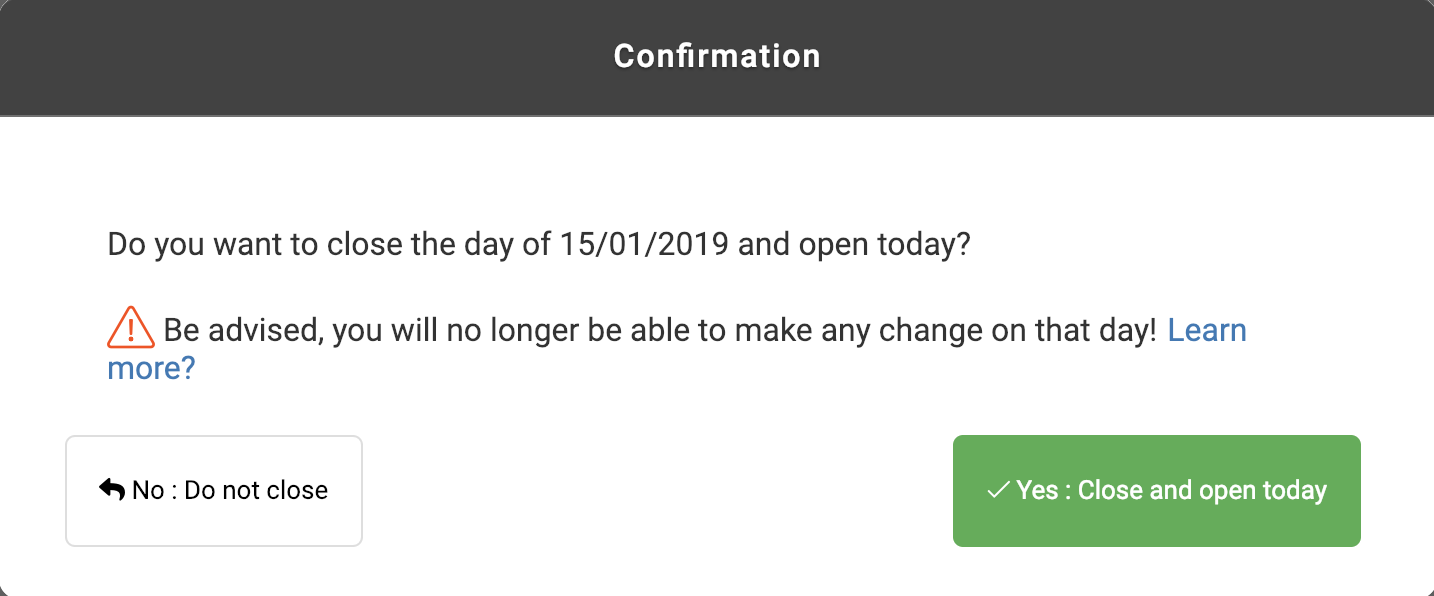Viewport: 1434px width, 596px height.
Task: Click the dark header bar of the dialog
Action: [717, 57]
